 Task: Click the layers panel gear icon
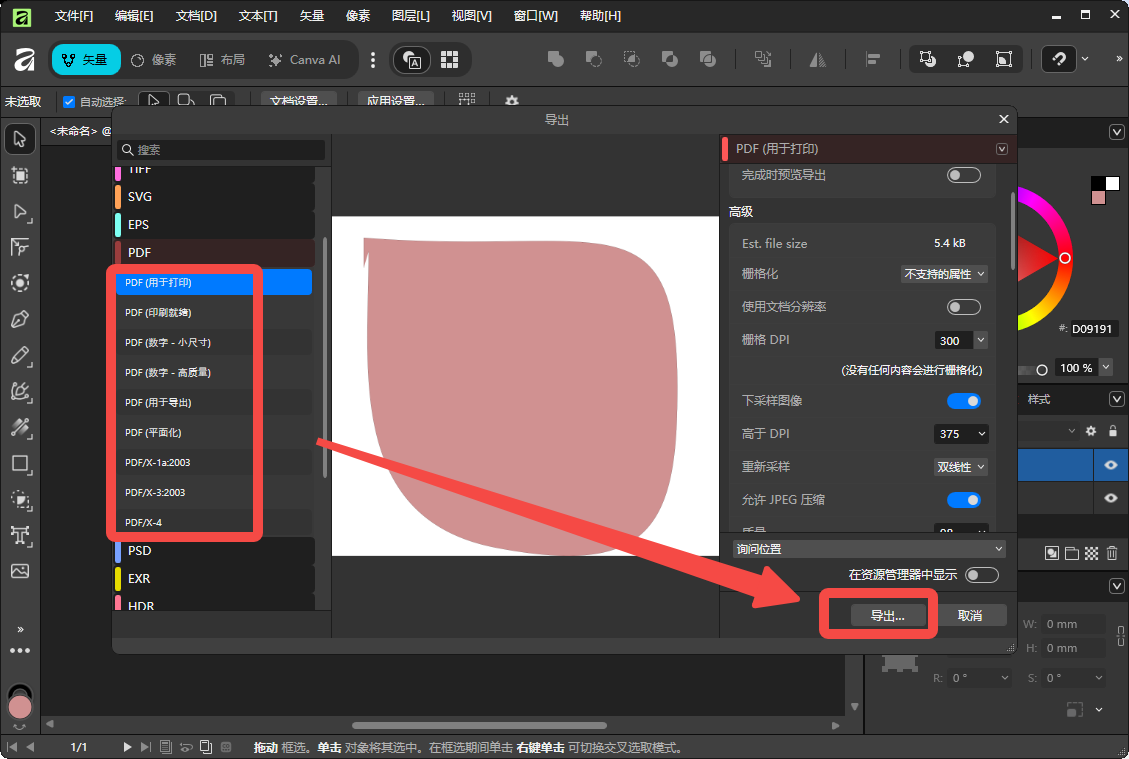[x=1091, y=431]
